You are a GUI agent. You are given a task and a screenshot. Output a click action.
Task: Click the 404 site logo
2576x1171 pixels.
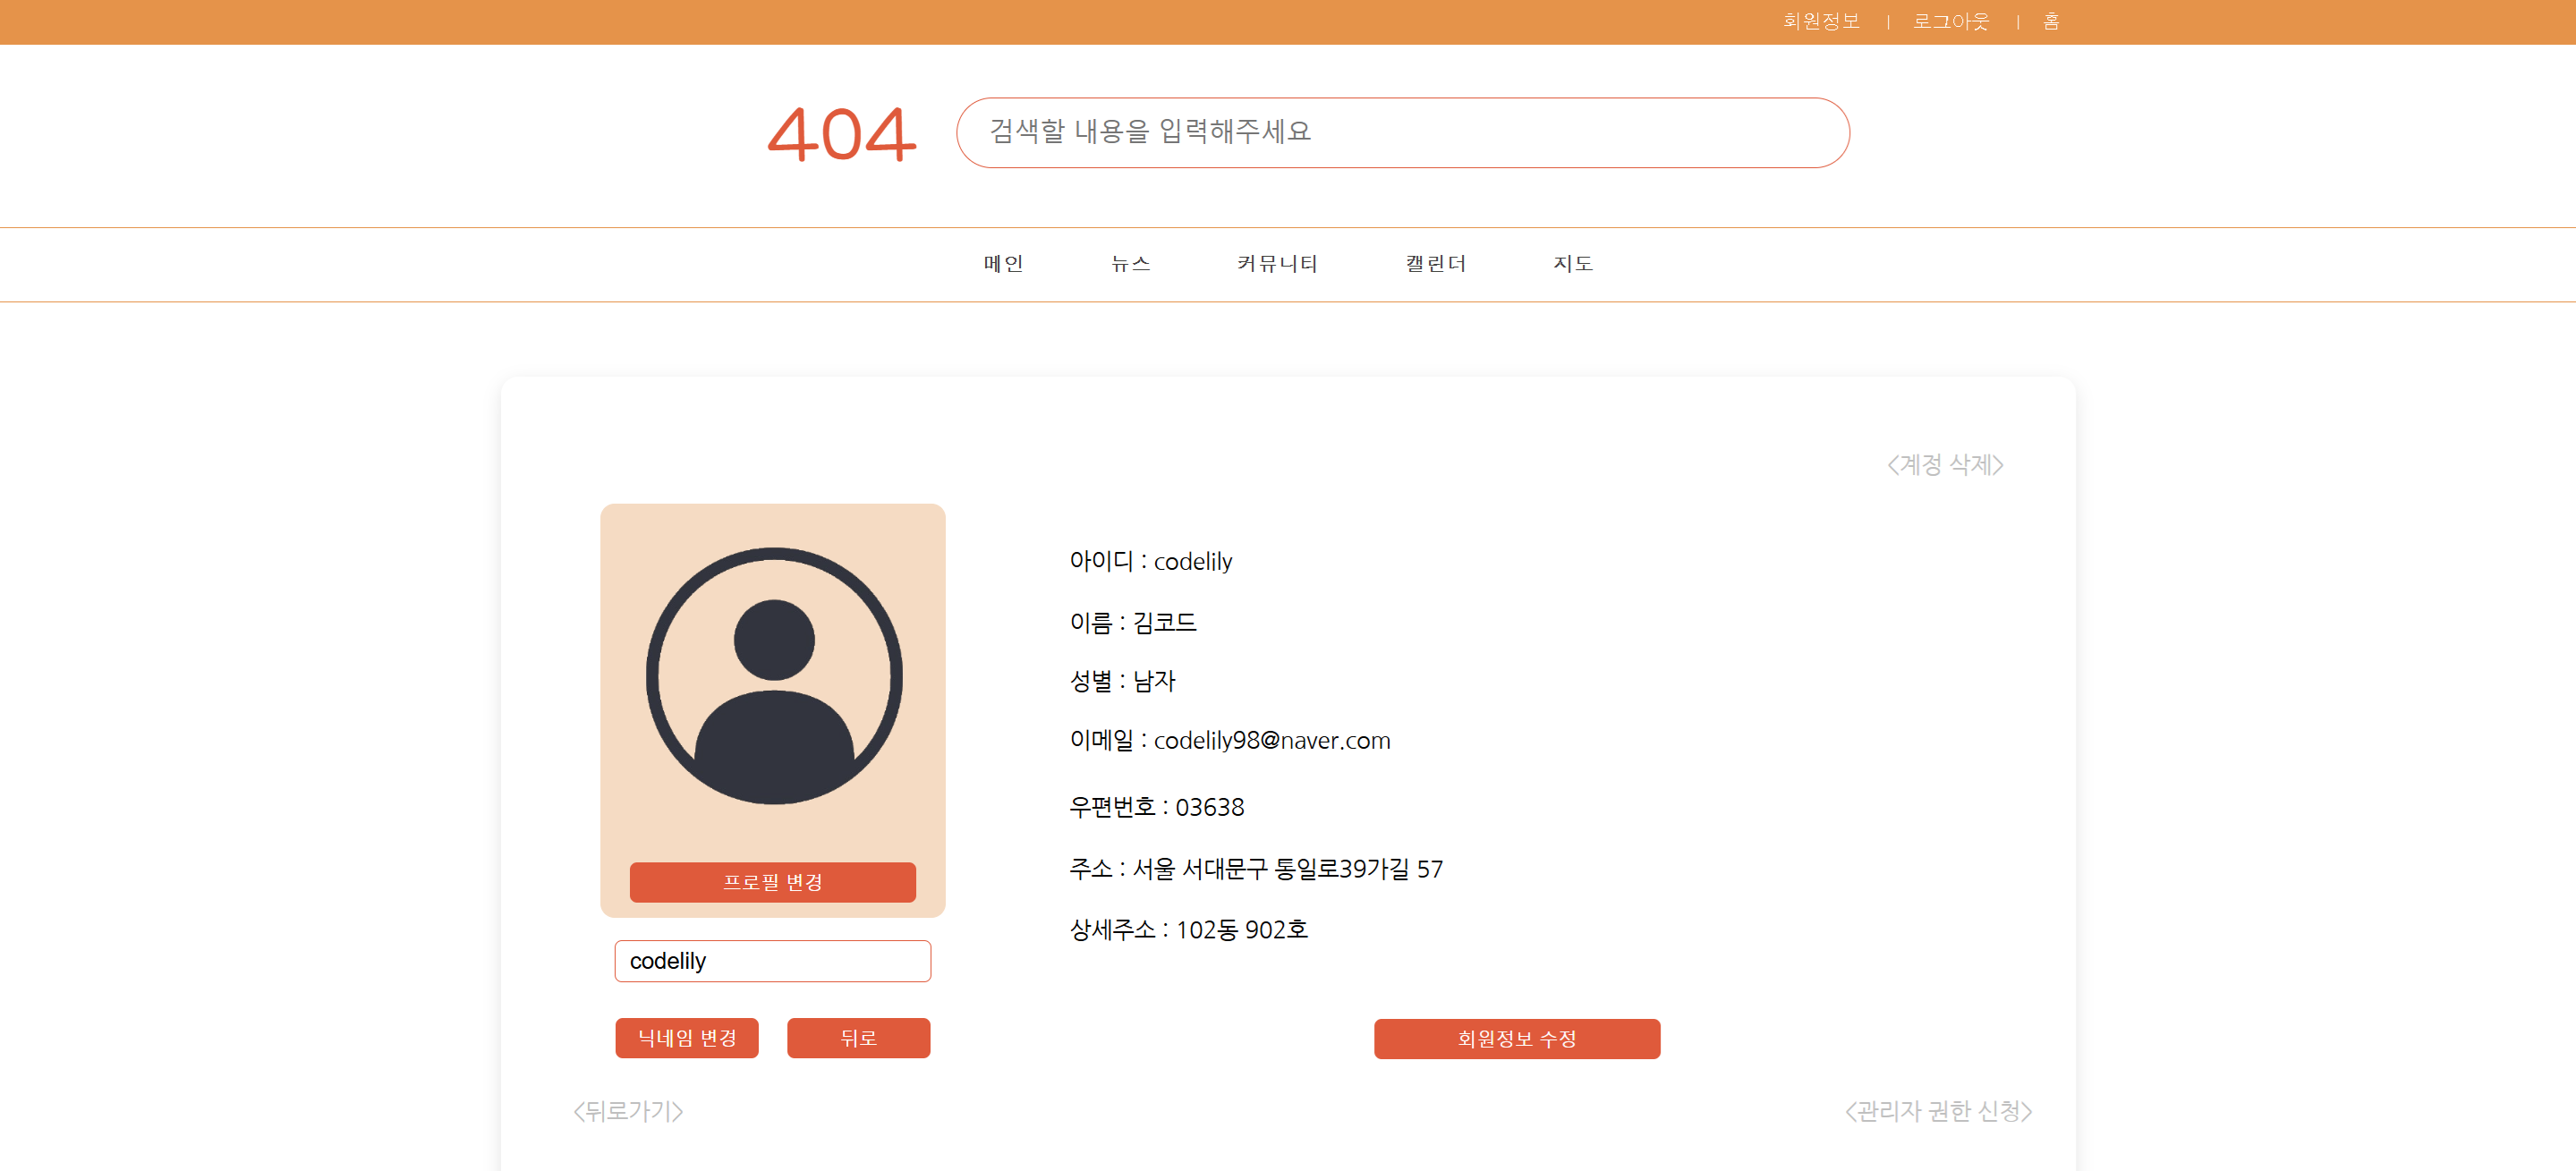841,134
